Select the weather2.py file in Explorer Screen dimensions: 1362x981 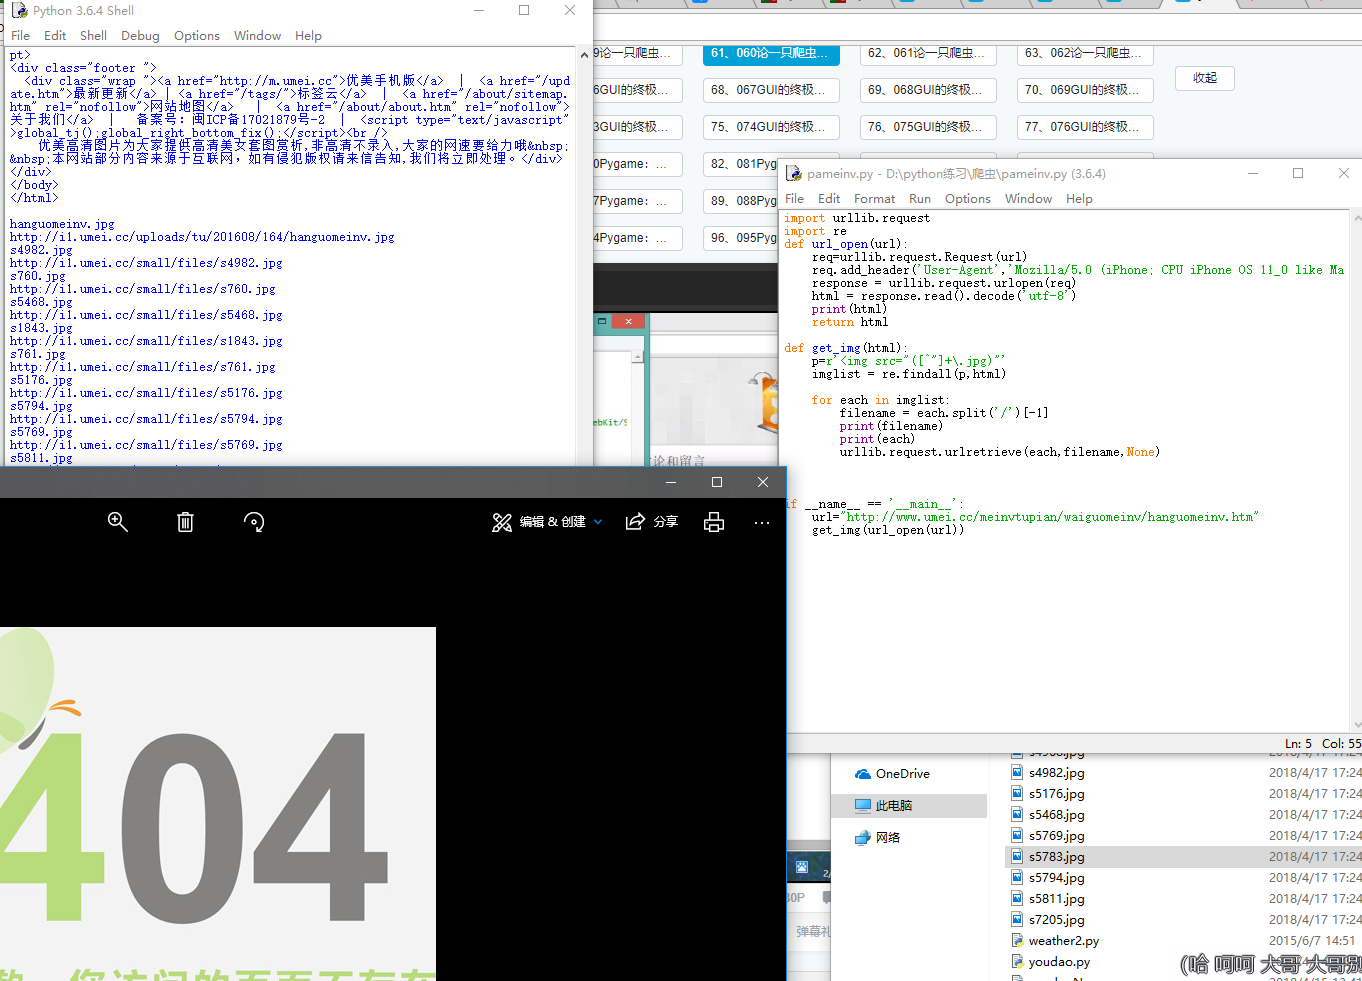1063,941
